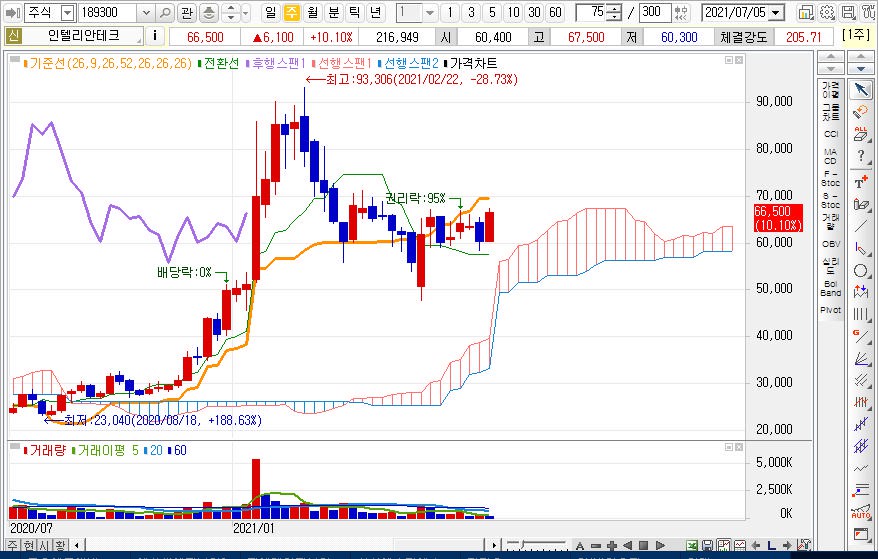The width and height of the screenshot is (878, 559).
Task: Click the ALL erase tool icon
Action: coord(860,134)
